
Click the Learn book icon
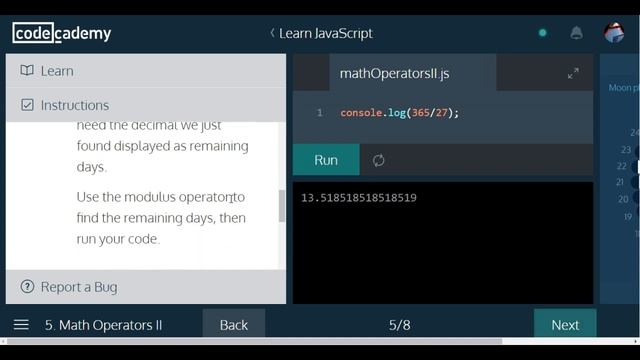click(27, 70)
